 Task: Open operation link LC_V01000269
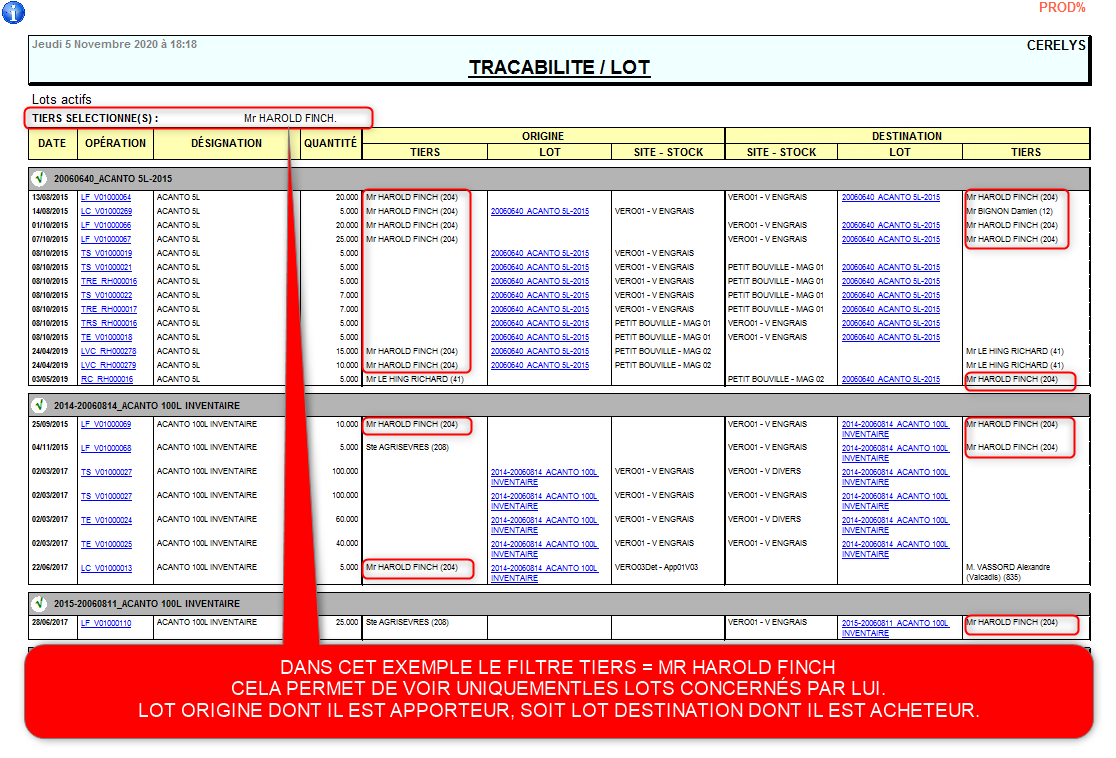106,212
